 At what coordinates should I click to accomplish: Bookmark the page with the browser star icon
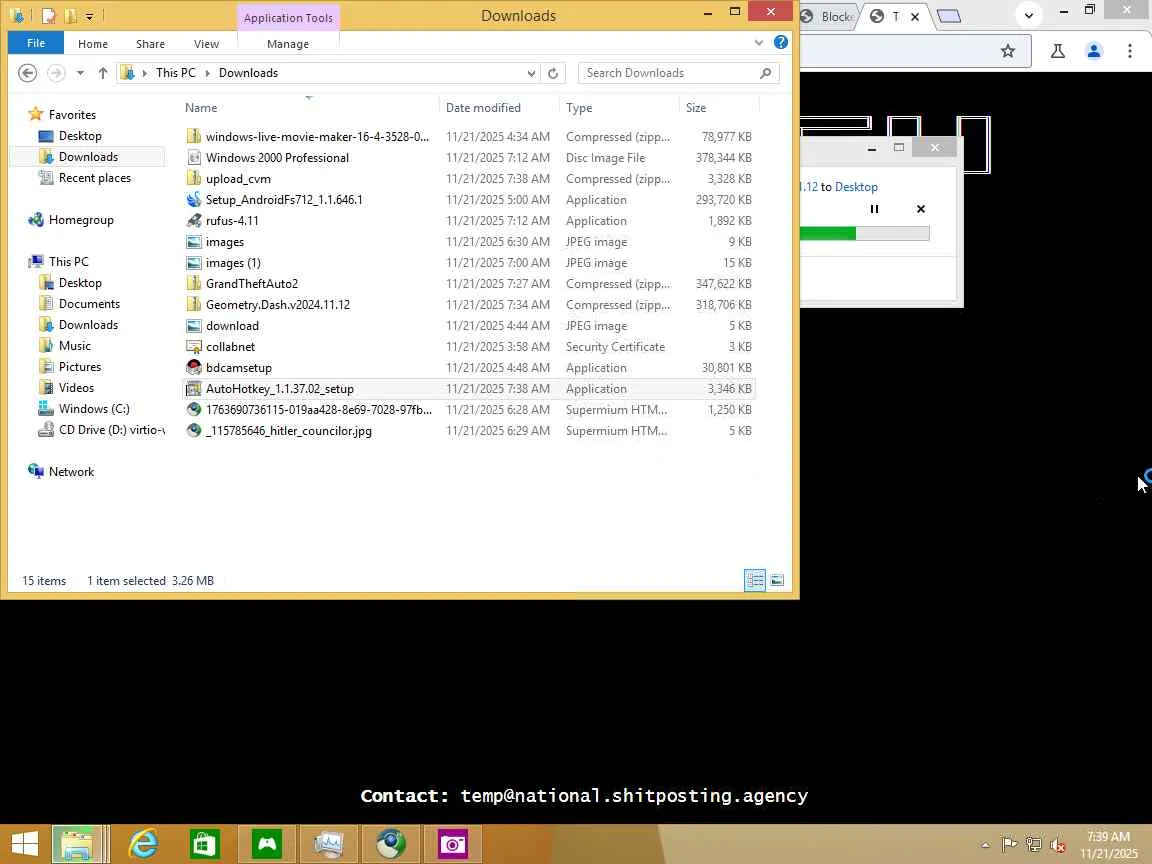pyautogui.click(x=1008, y=51)
